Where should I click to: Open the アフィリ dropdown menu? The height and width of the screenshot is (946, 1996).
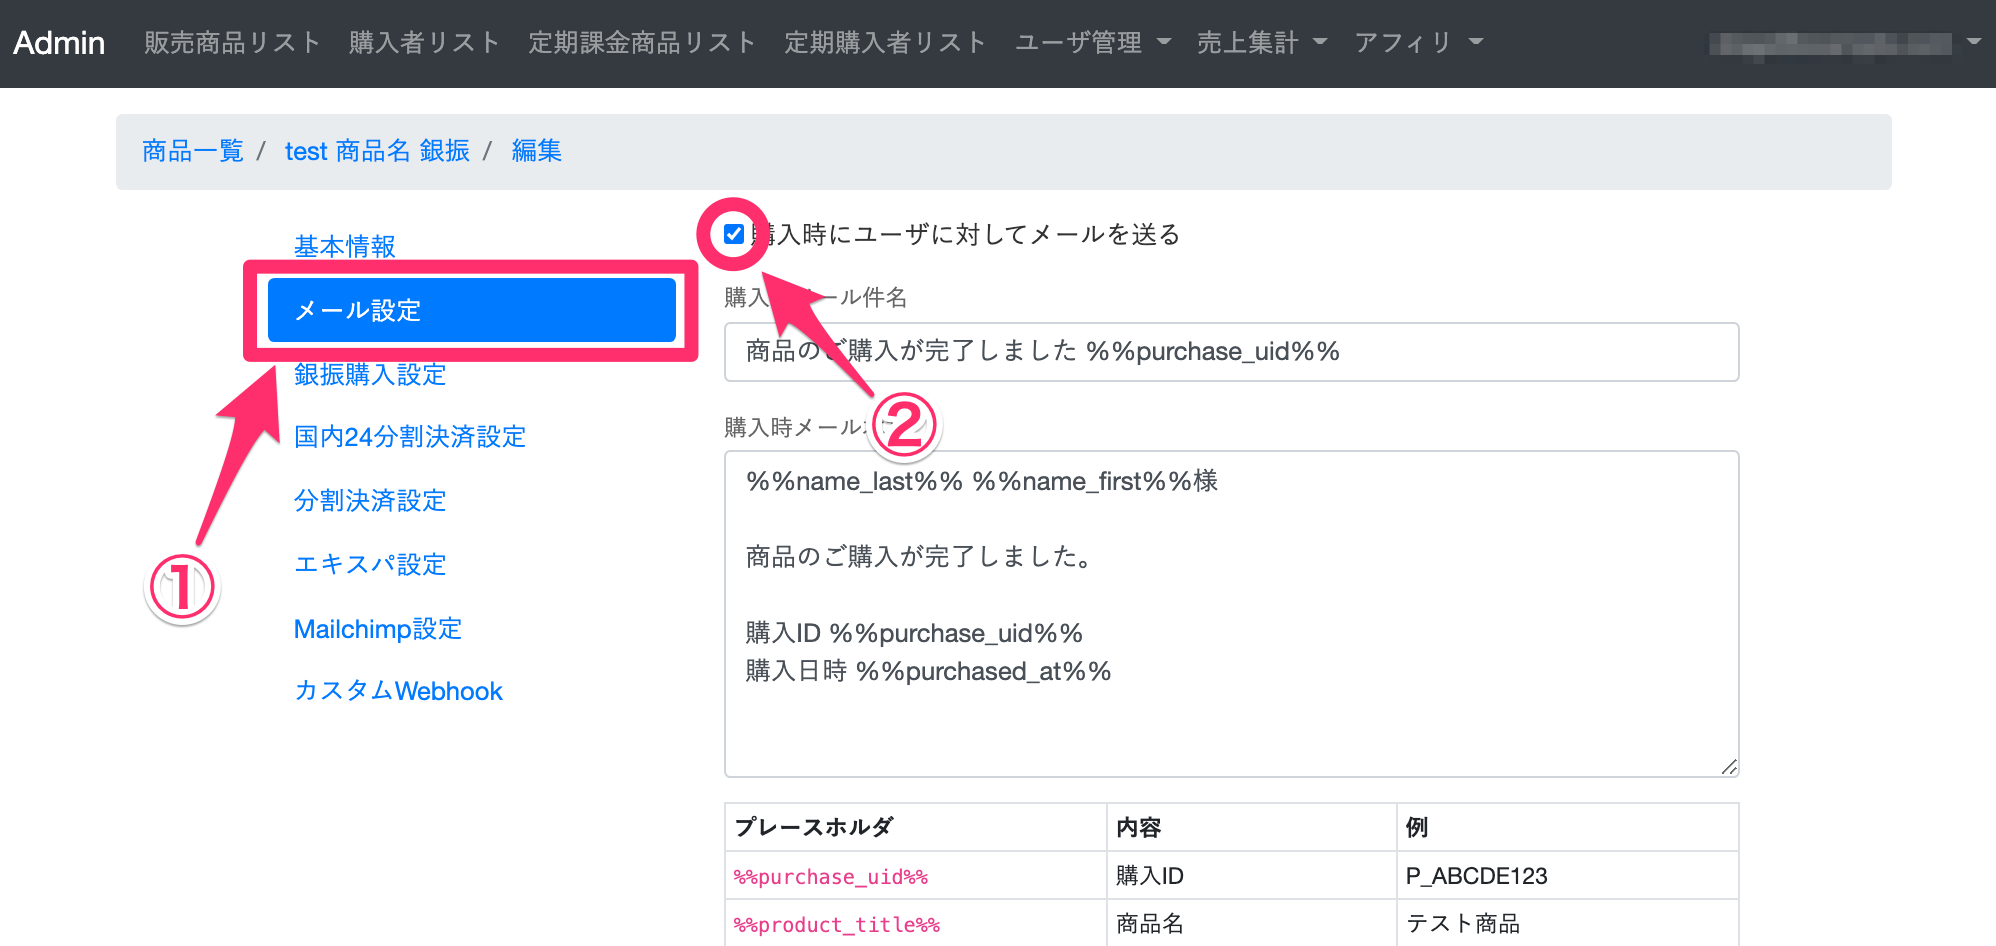click(x=1418, y=42)
